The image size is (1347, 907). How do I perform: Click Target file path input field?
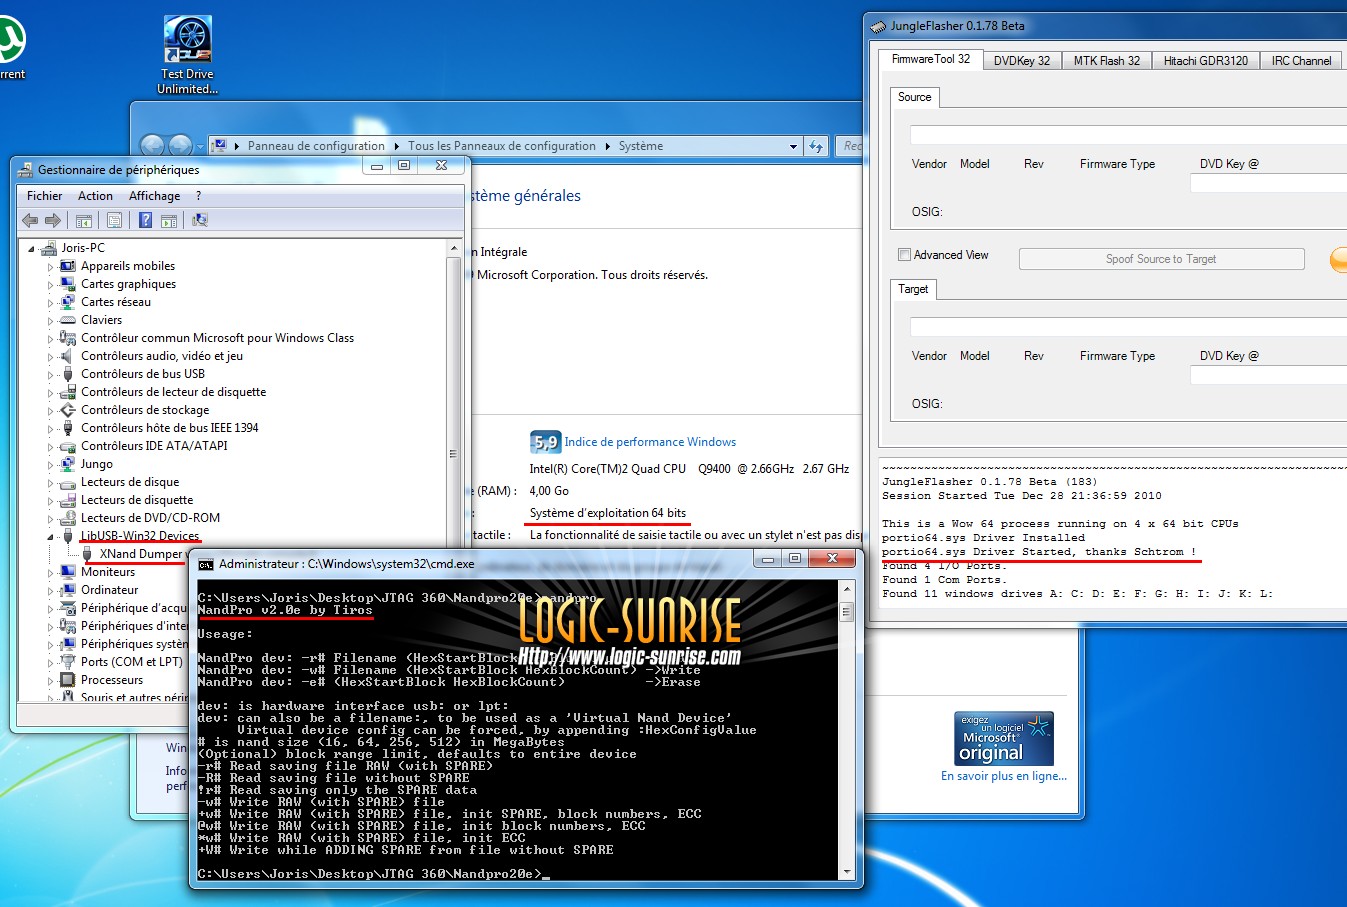[x=1128, y=327]
